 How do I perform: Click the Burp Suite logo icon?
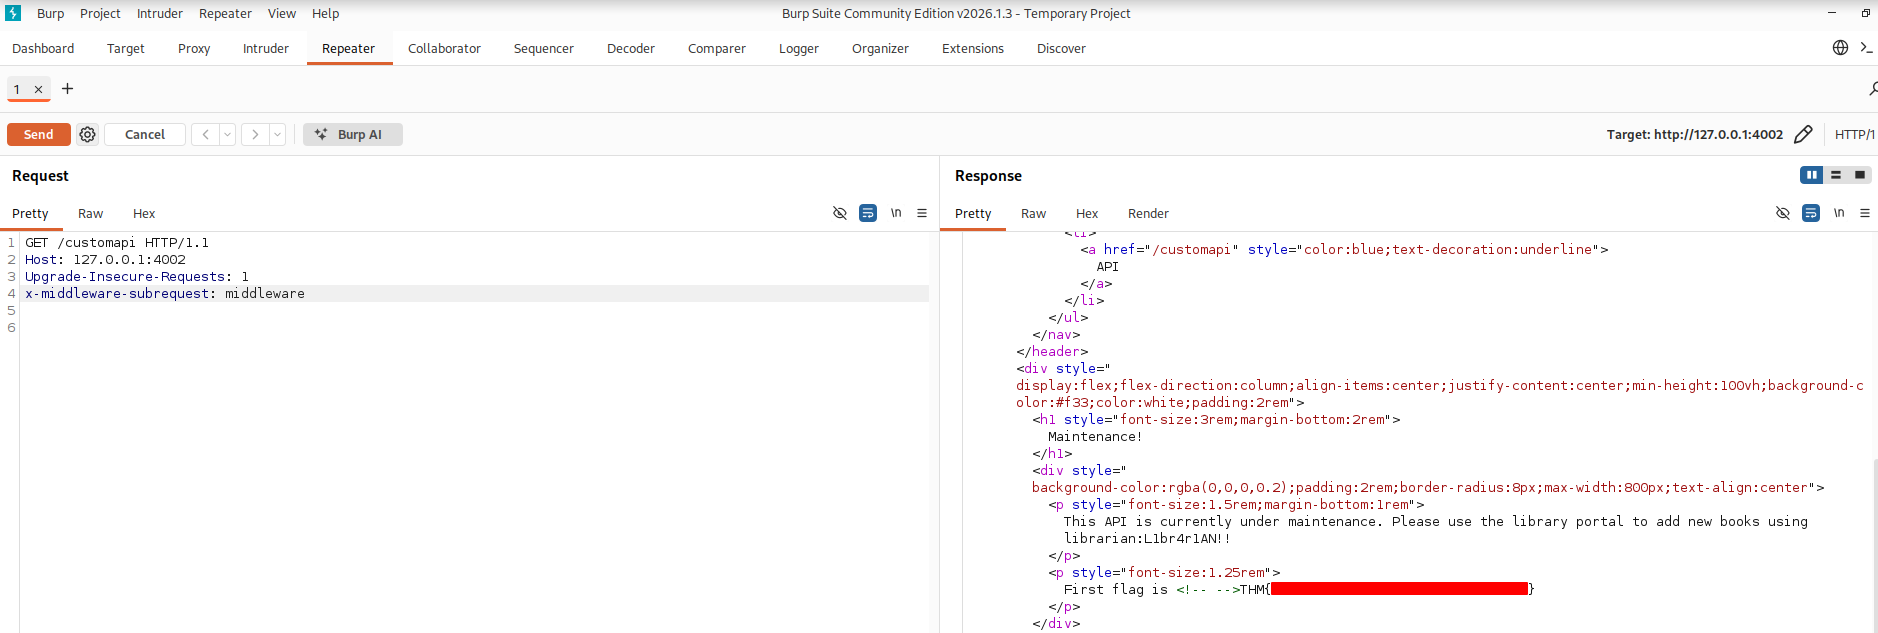[x=13, y=13]
